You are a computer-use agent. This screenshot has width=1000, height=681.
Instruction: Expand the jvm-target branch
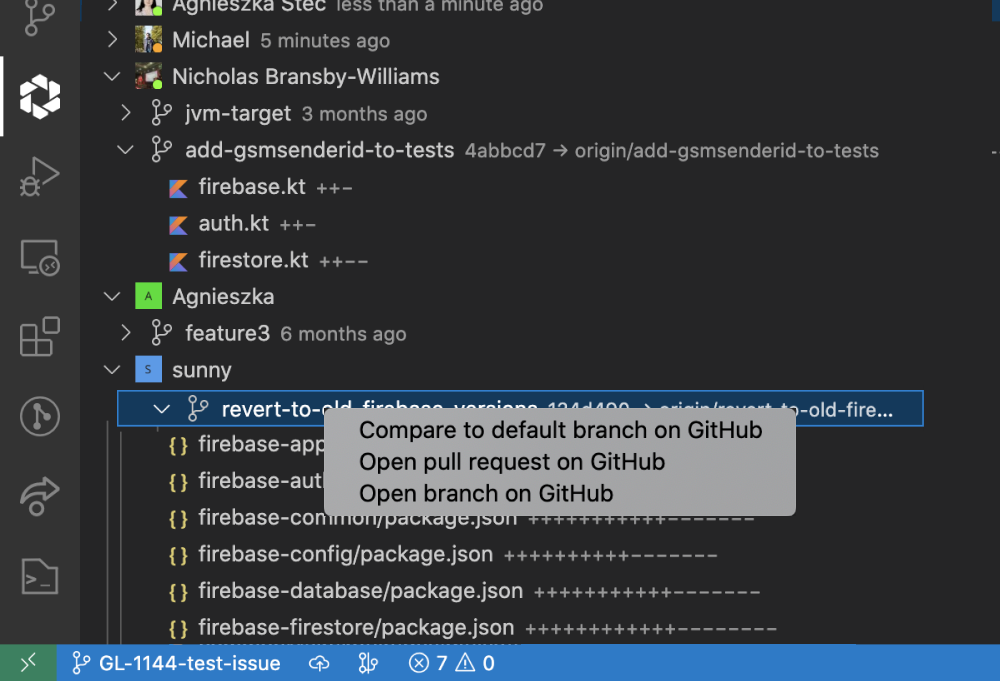click(126, 113)
